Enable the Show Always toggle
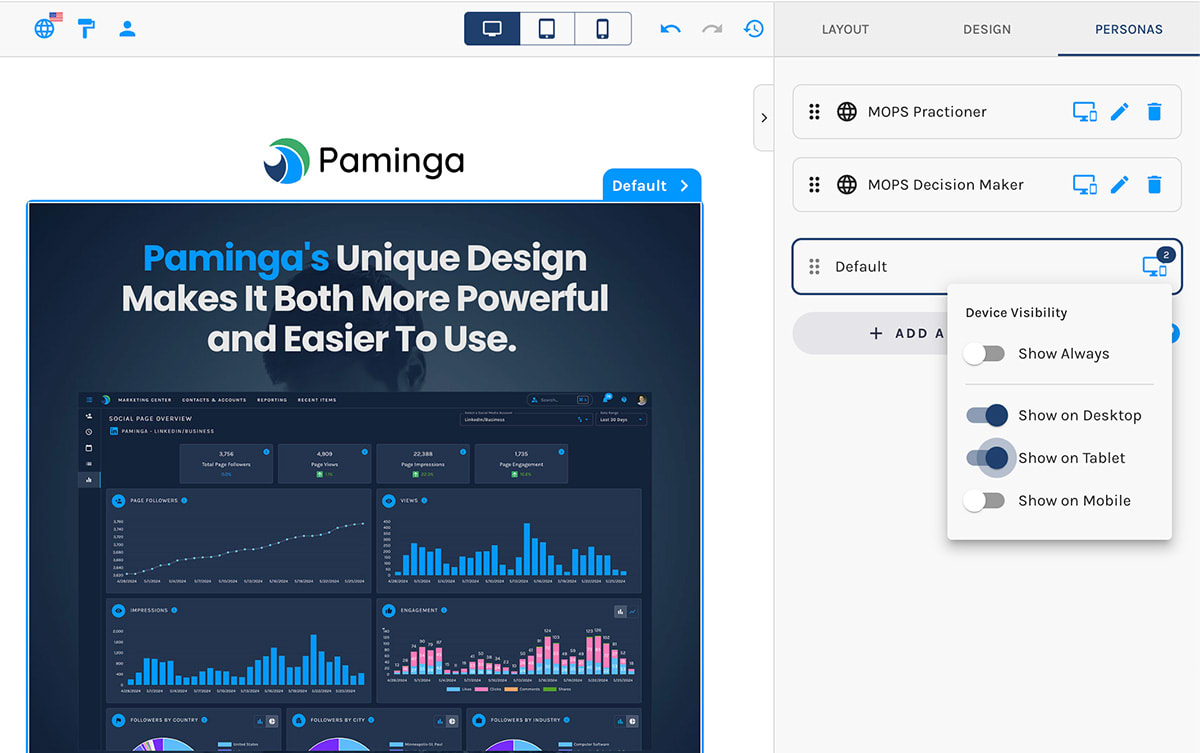Screen dimensions: 1200x753 point(984,354)
